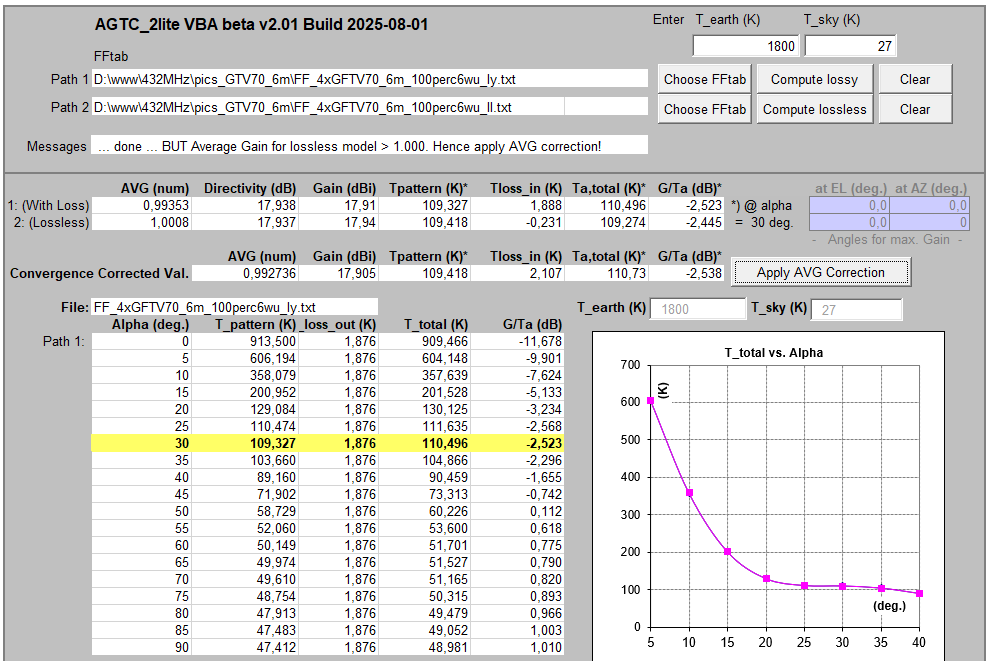This screenshot has width=990, height=661.
Task: Select the Path 1 lossy file path field
Action: (x=370, y=79)
